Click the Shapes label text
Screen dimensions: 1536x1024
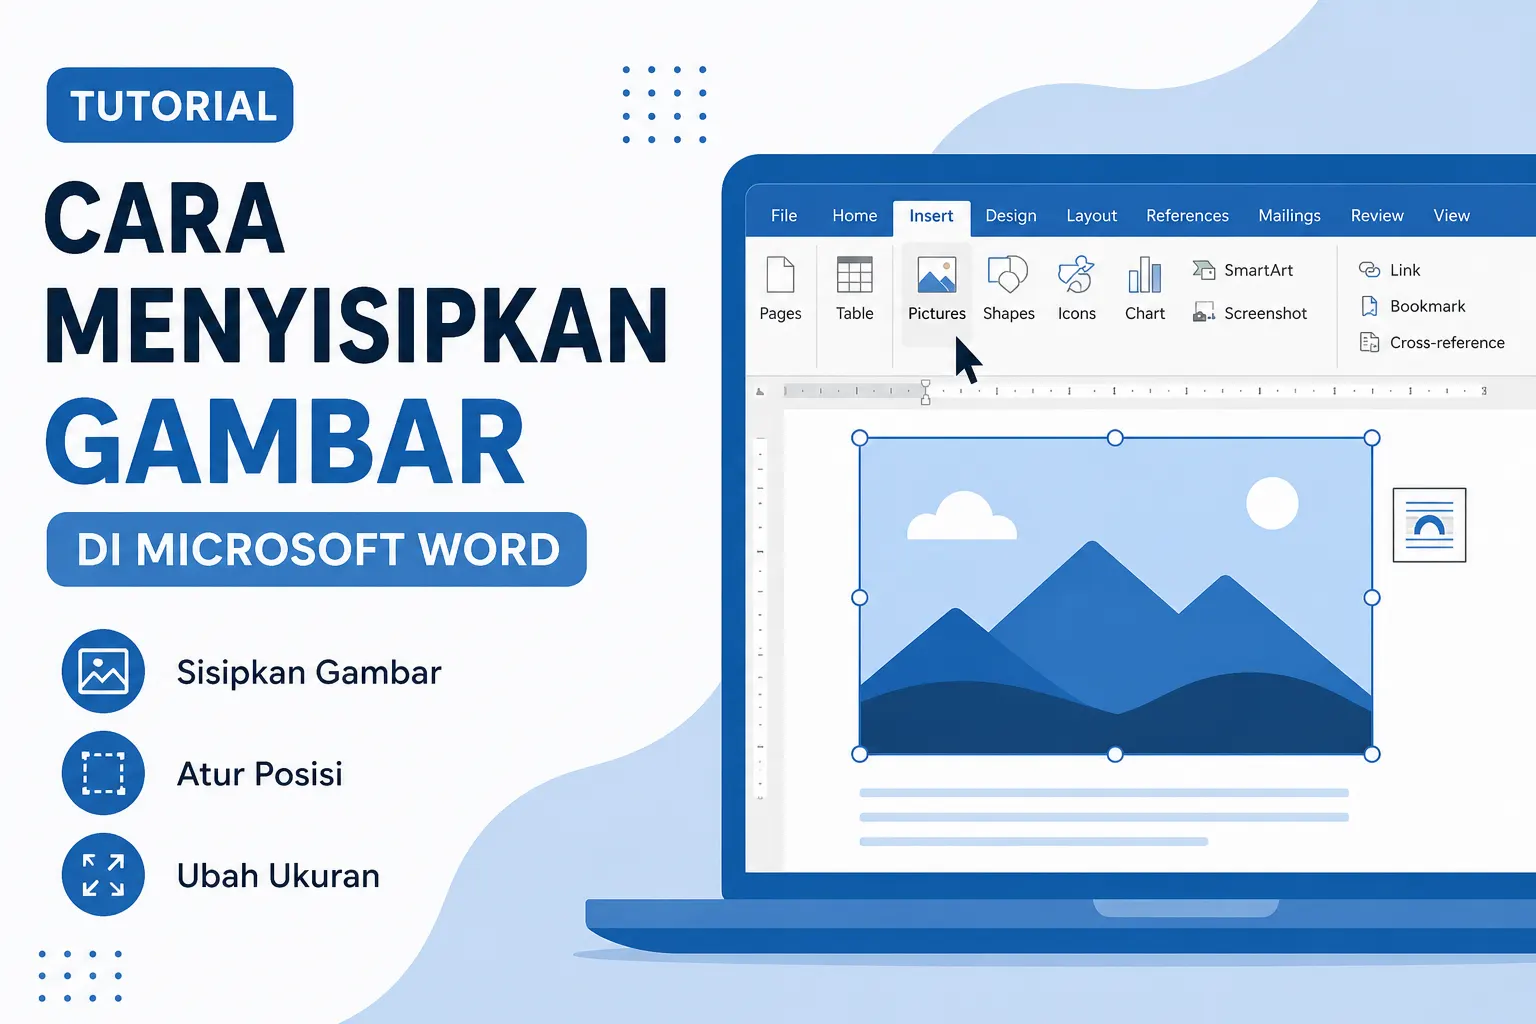(x=1008, y=313)
